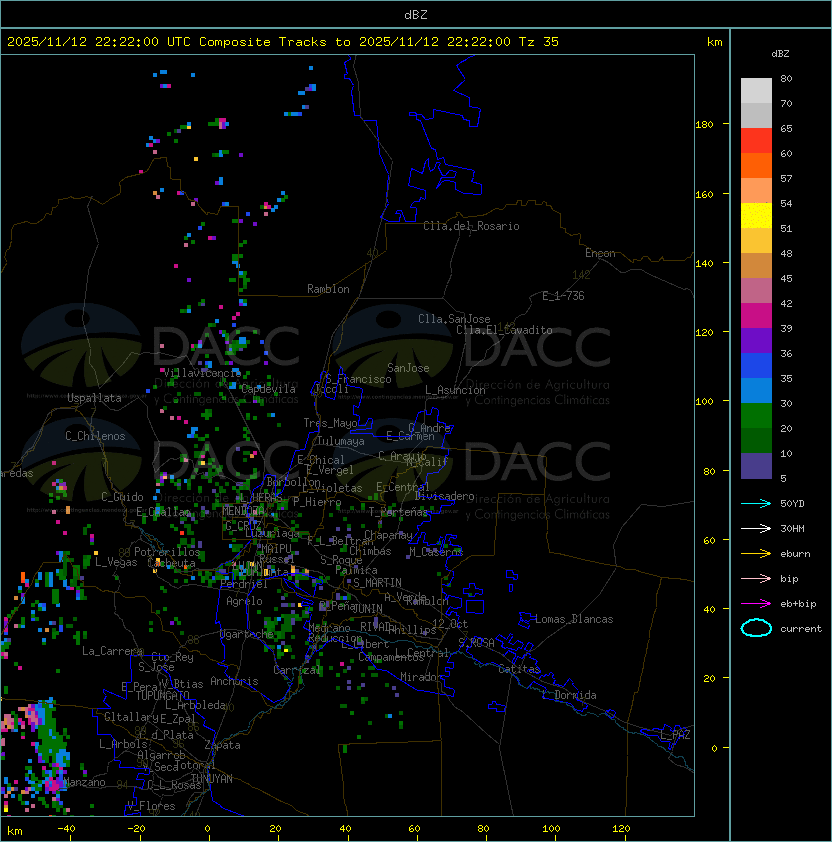
Task: Click the cyan 50YD track arrow in legend
Action: click(756, 503)
